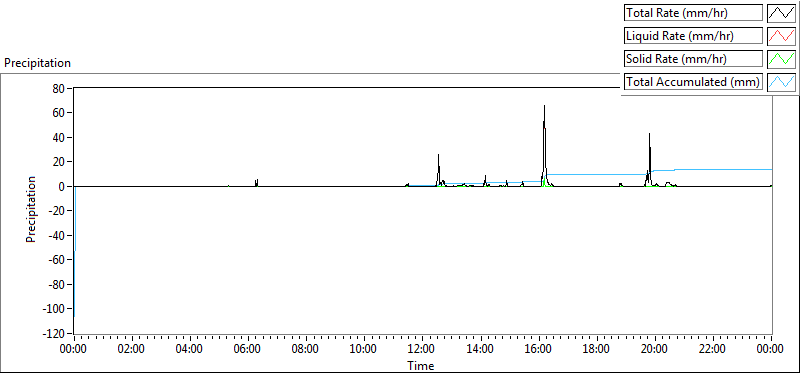Image resolution: width=800 pixels, height=373 pixels.
Task: Click the 20:00 time axis label
Action: pos(656,350)
